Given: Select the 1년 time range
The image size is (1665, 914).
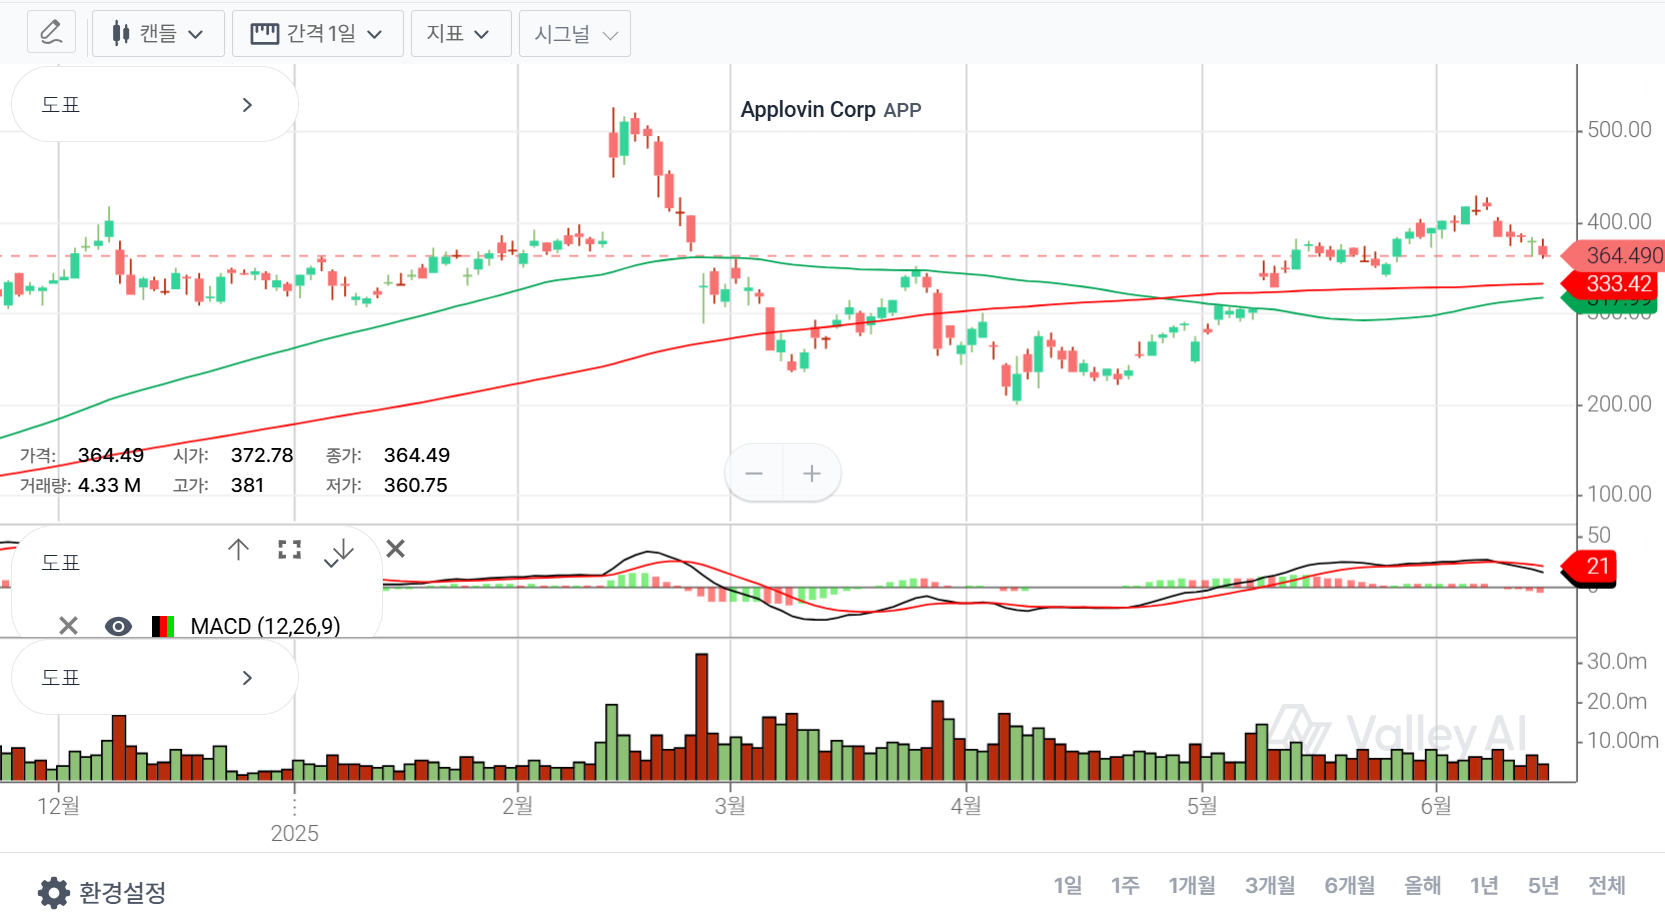Looking at the screenshot, I should click(x=1484, y=885).
